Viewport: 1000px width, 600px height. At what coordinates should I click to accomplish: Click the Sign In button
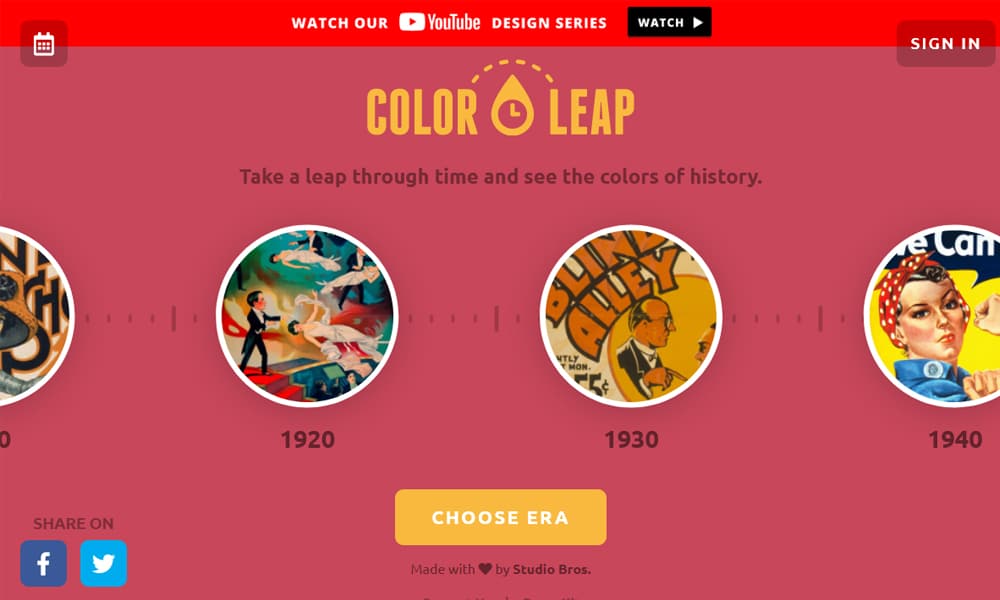[946, 43]
